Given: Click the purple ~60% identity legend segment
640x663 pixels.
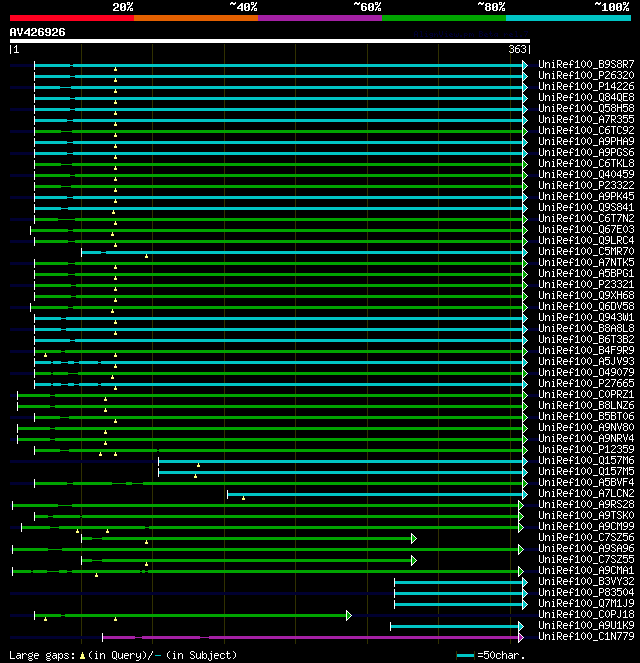Looking at the screenshot, I should click(x=320, y=18).
